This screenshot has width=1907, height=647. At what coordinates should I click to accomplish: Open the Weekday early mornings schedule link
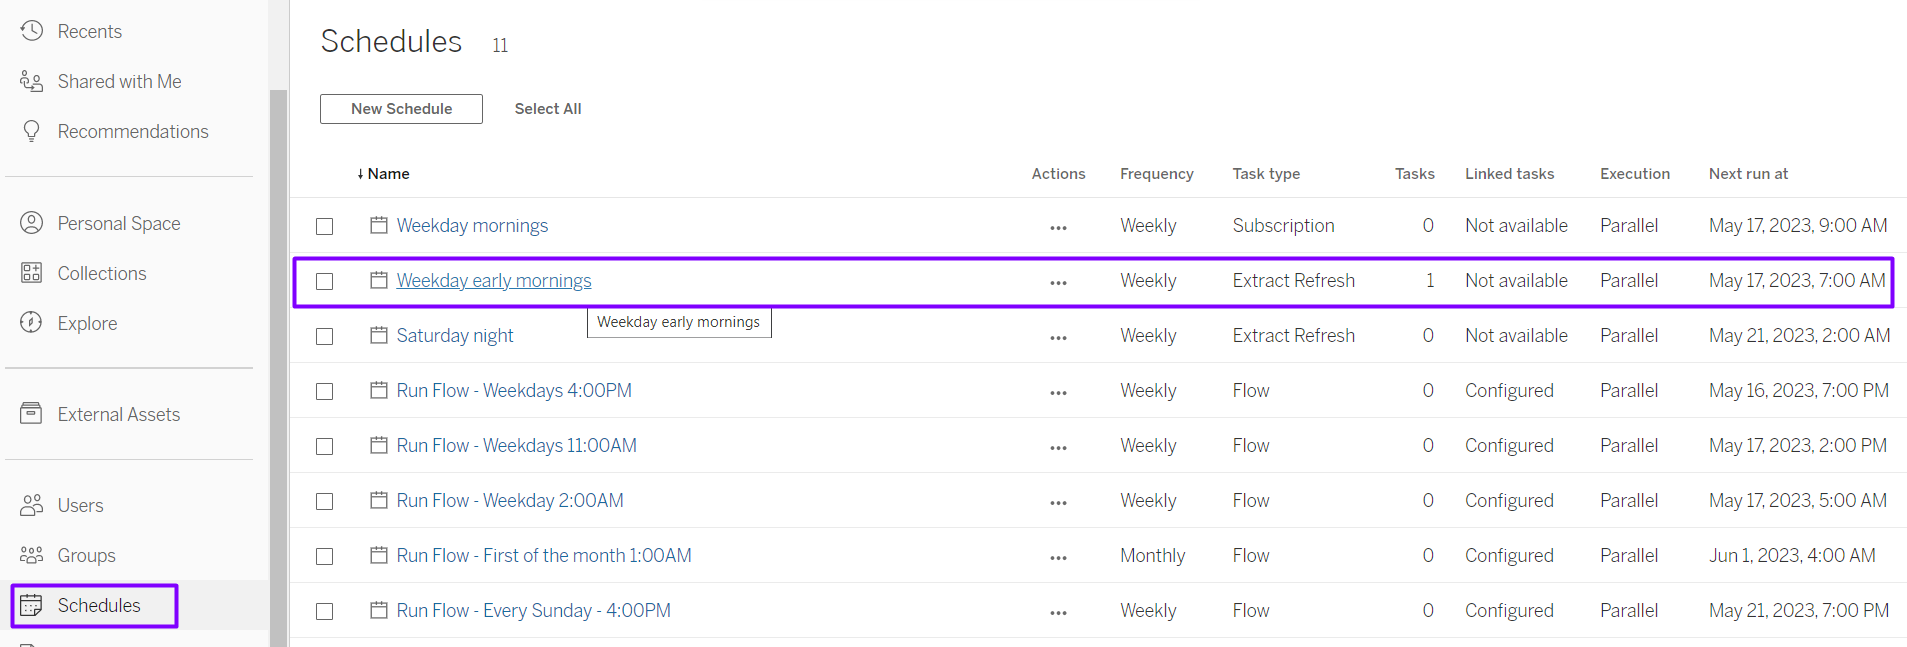494,281
